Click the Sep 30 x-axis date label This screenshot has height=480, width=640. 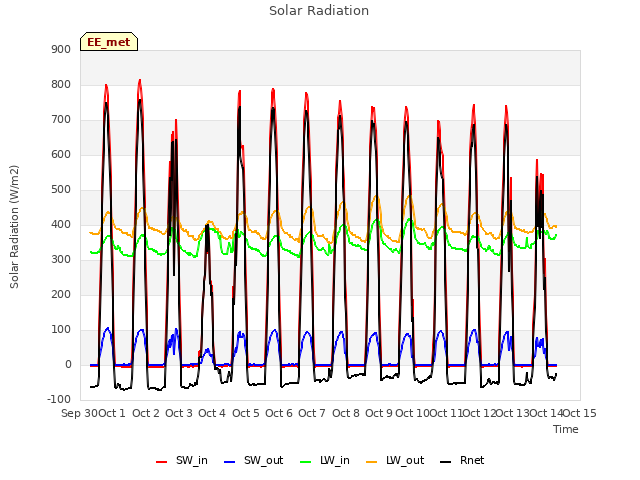click(x=80, y=413)
